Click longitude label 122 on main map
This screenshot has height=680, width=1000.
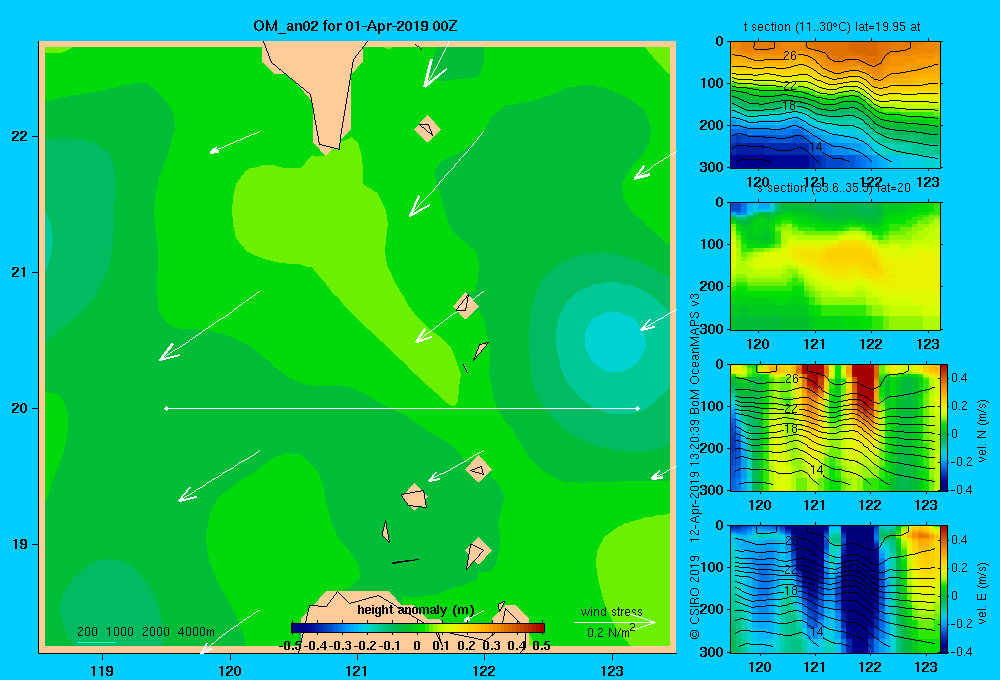[484, 670]
